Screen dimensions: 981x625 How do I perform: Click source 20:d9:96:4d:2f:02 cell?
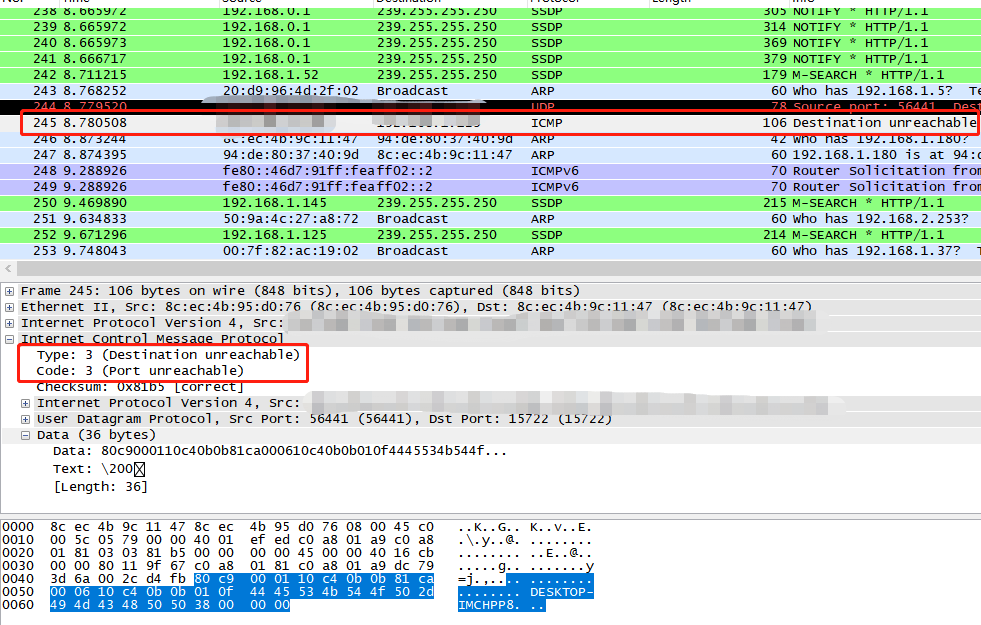click(x=290, y=91)
